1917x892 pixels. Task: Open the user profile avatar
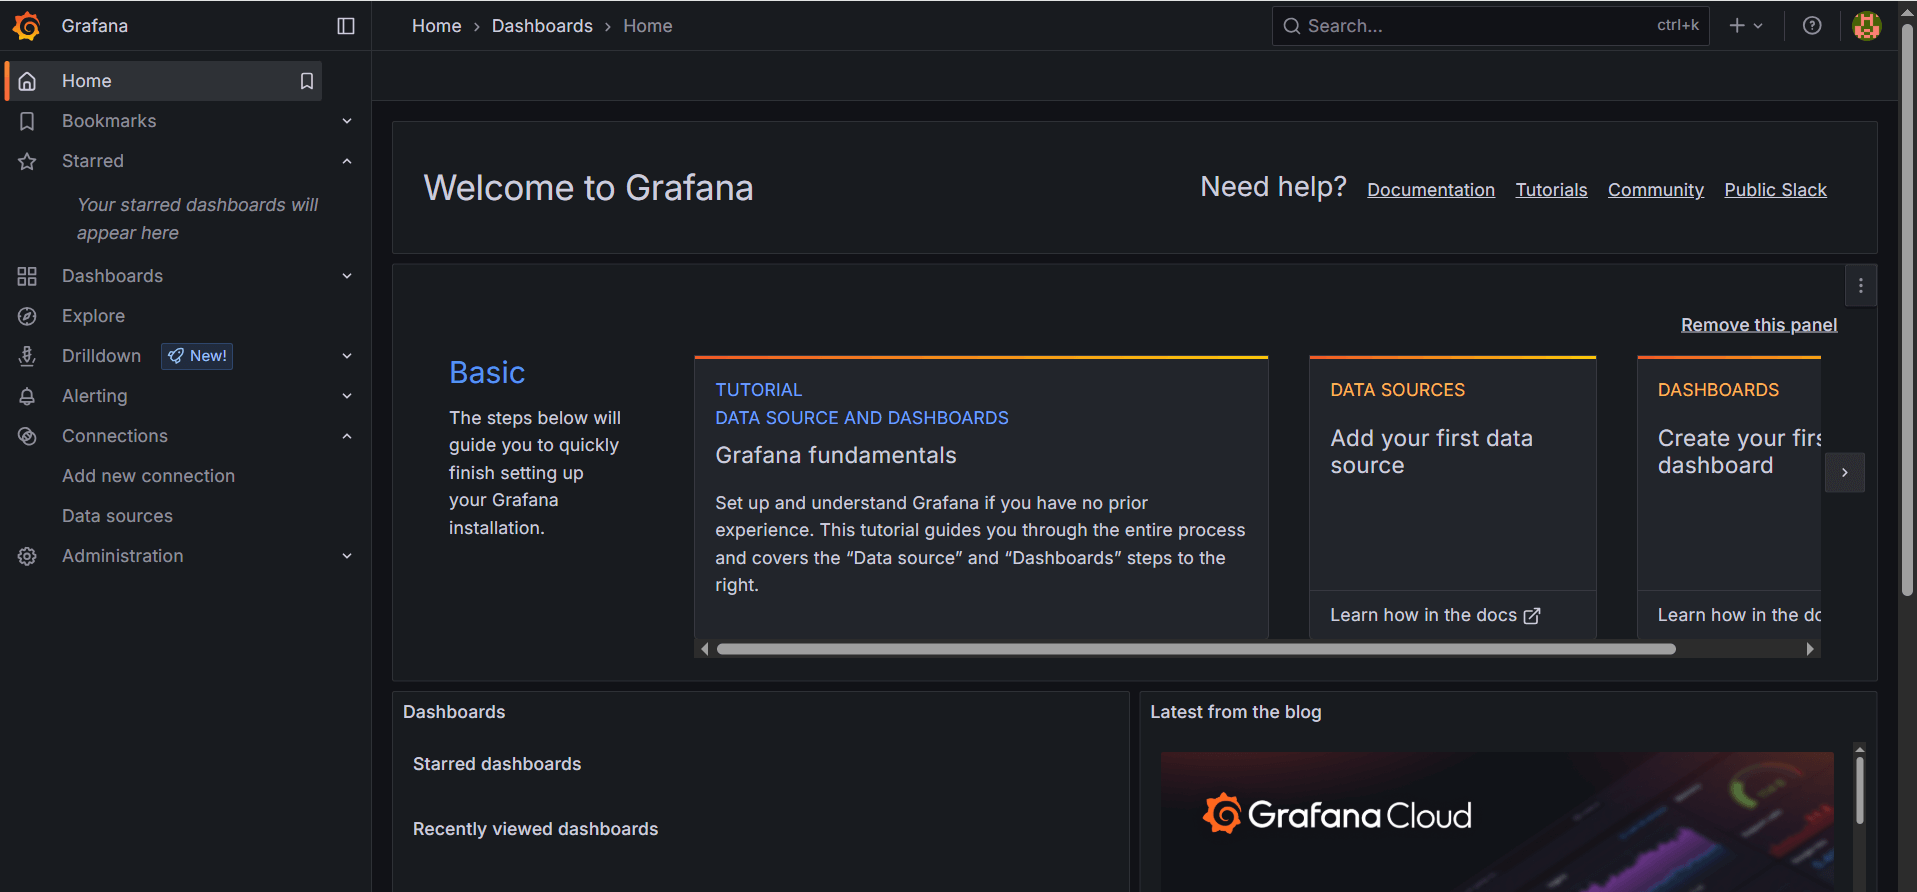tap(1866, 26)
